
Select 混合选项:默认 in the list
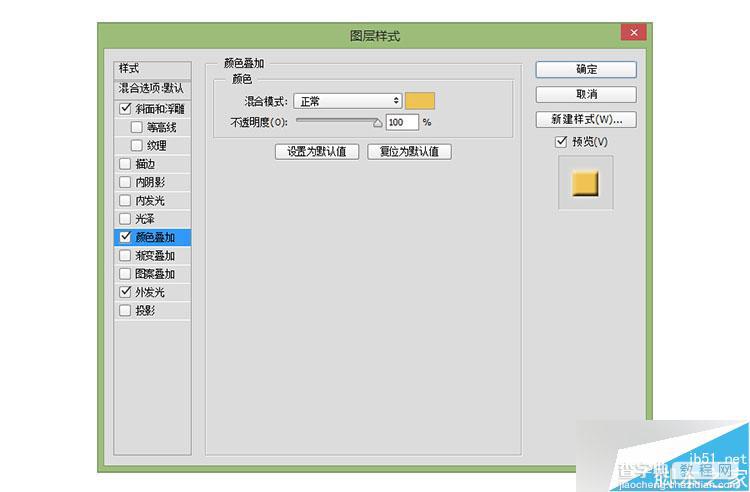point(152,88)
